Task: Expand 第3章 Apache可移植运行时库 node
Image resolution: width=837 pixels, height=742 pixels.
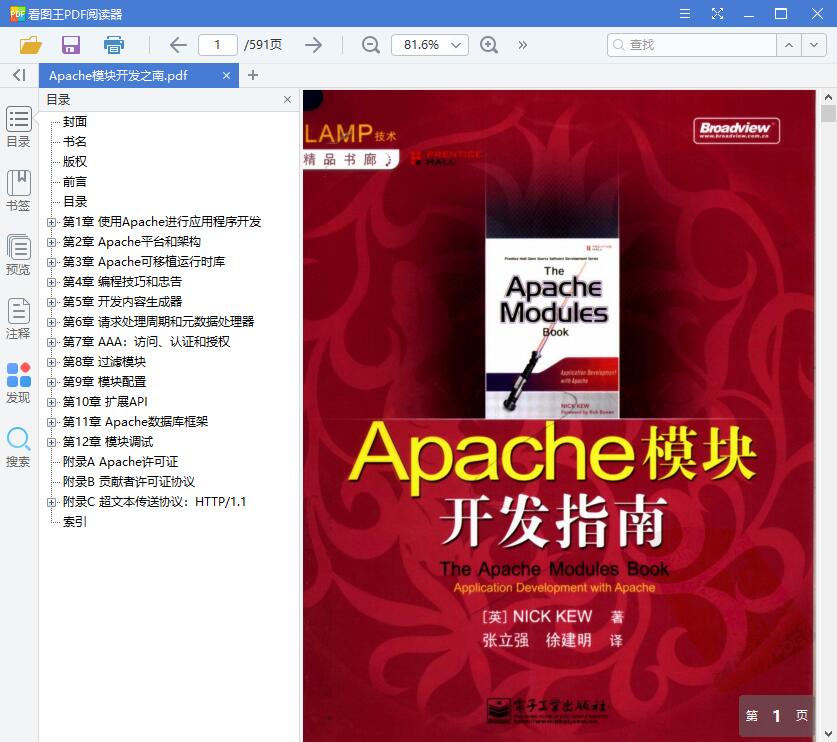Action: pyautogui.click(x=51, y=262)
